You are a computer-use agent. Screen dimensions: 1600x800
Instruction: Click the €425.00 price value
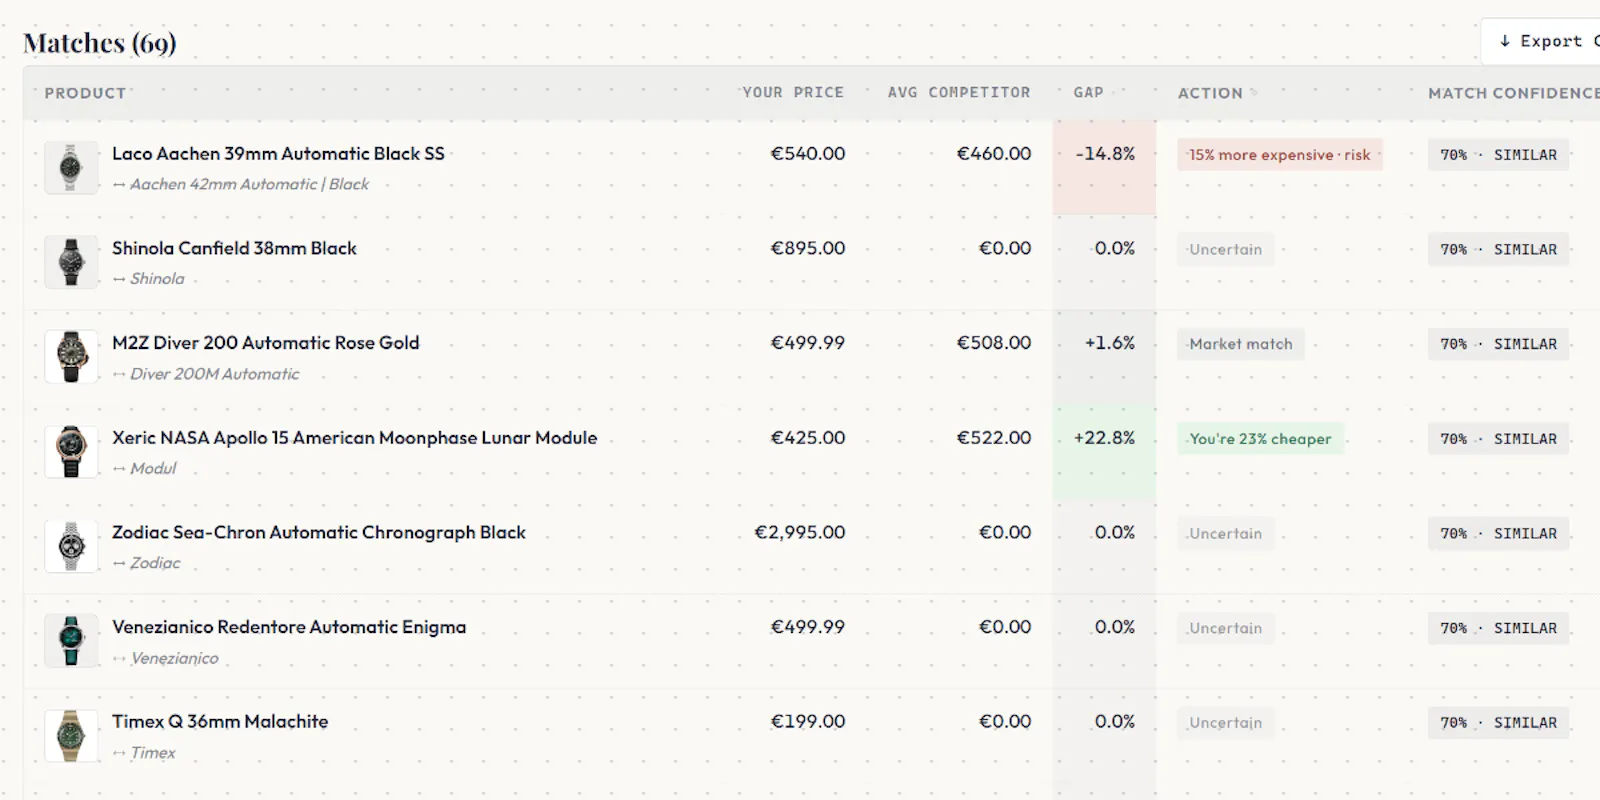[x=807, y=437]
